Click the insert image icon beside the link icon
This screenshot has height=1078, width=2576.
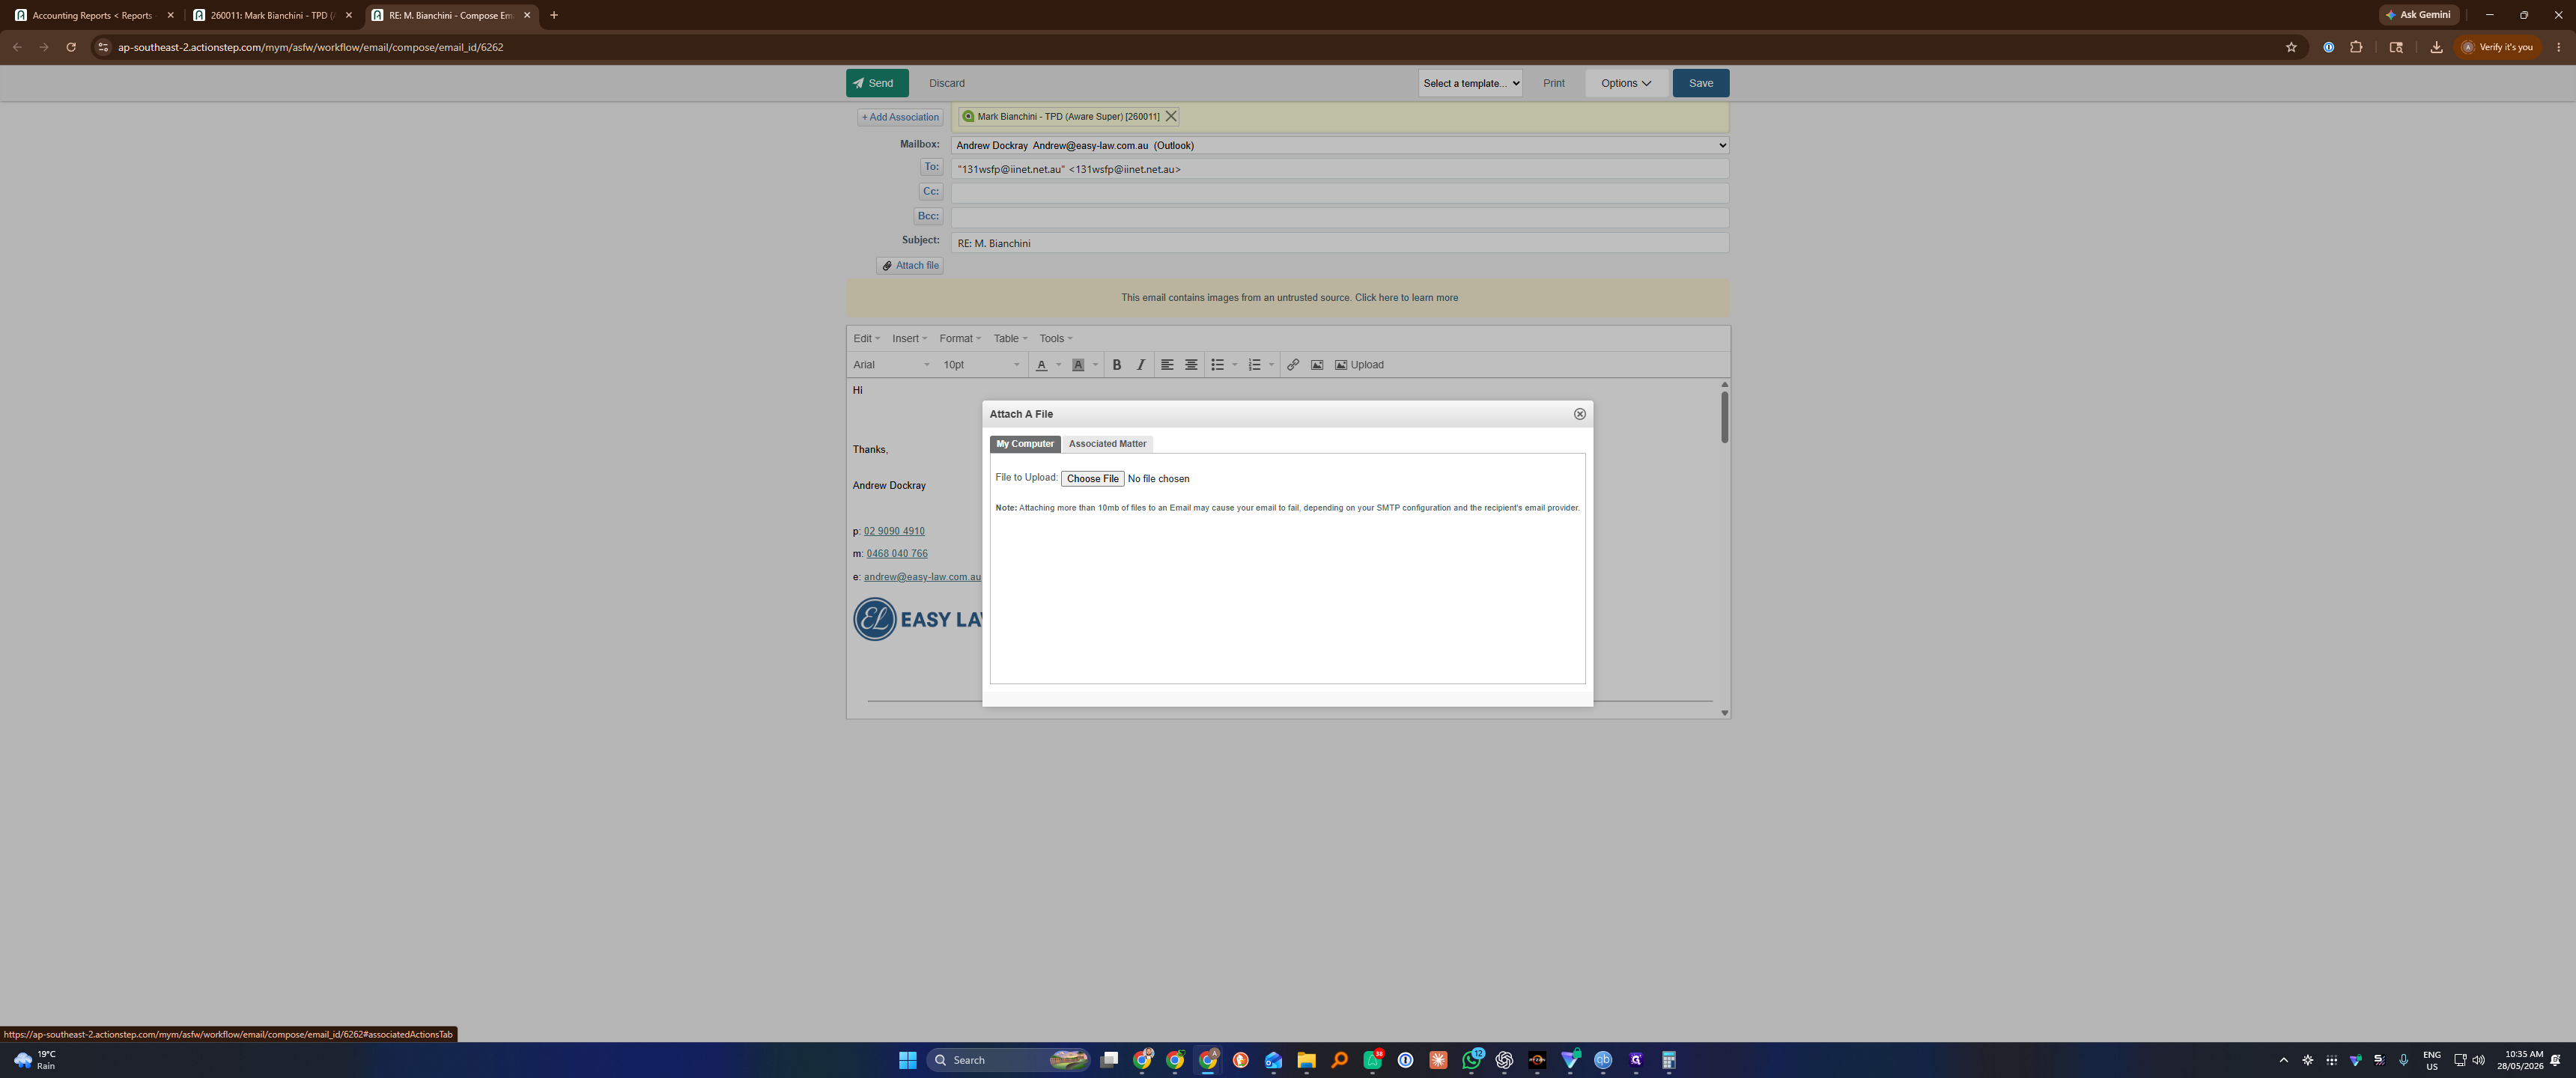(1317, 365)
